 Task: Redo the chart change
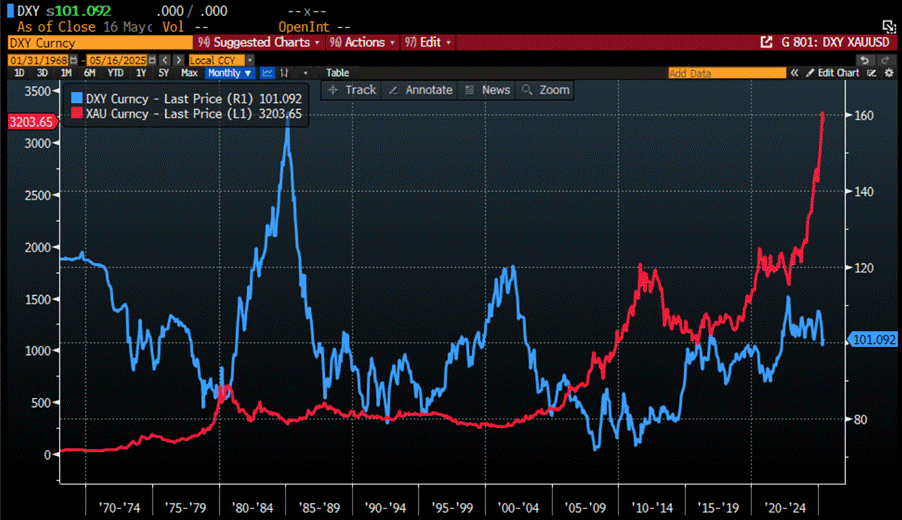pos(886,60)
